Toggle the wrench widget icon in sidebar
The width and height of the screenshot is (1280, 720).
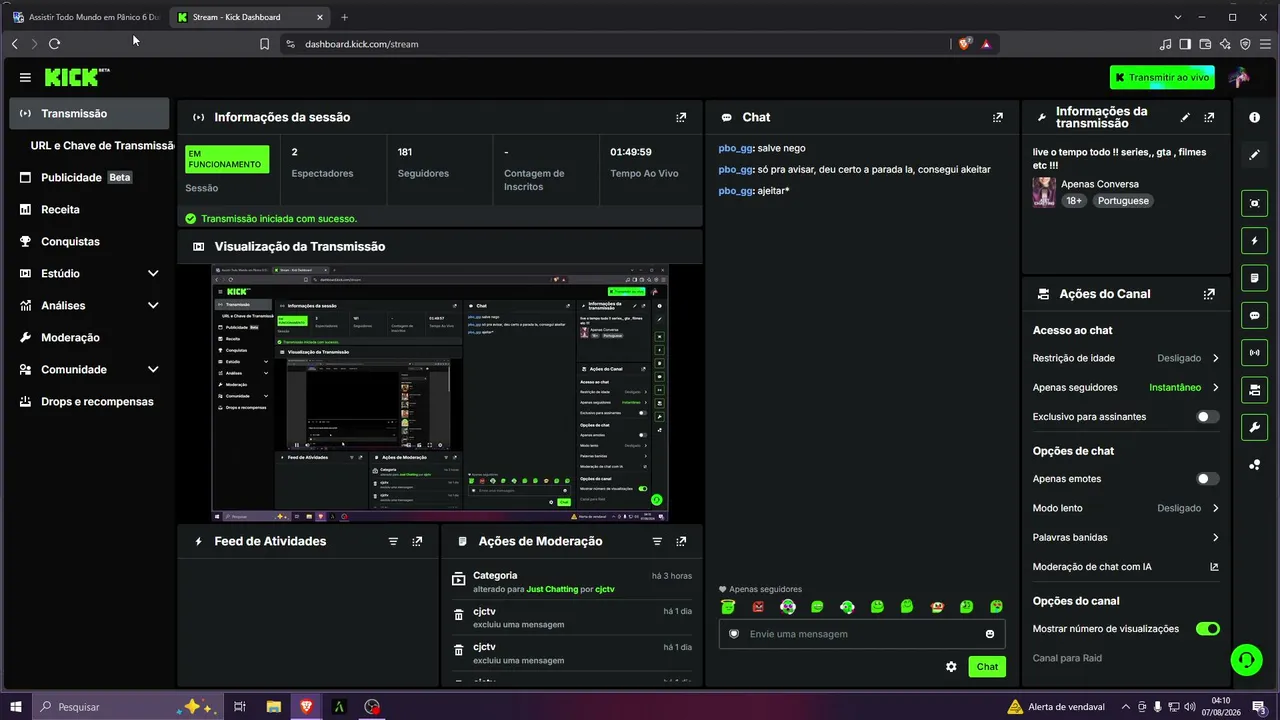pyautogui.click(x=1254, y=428)
